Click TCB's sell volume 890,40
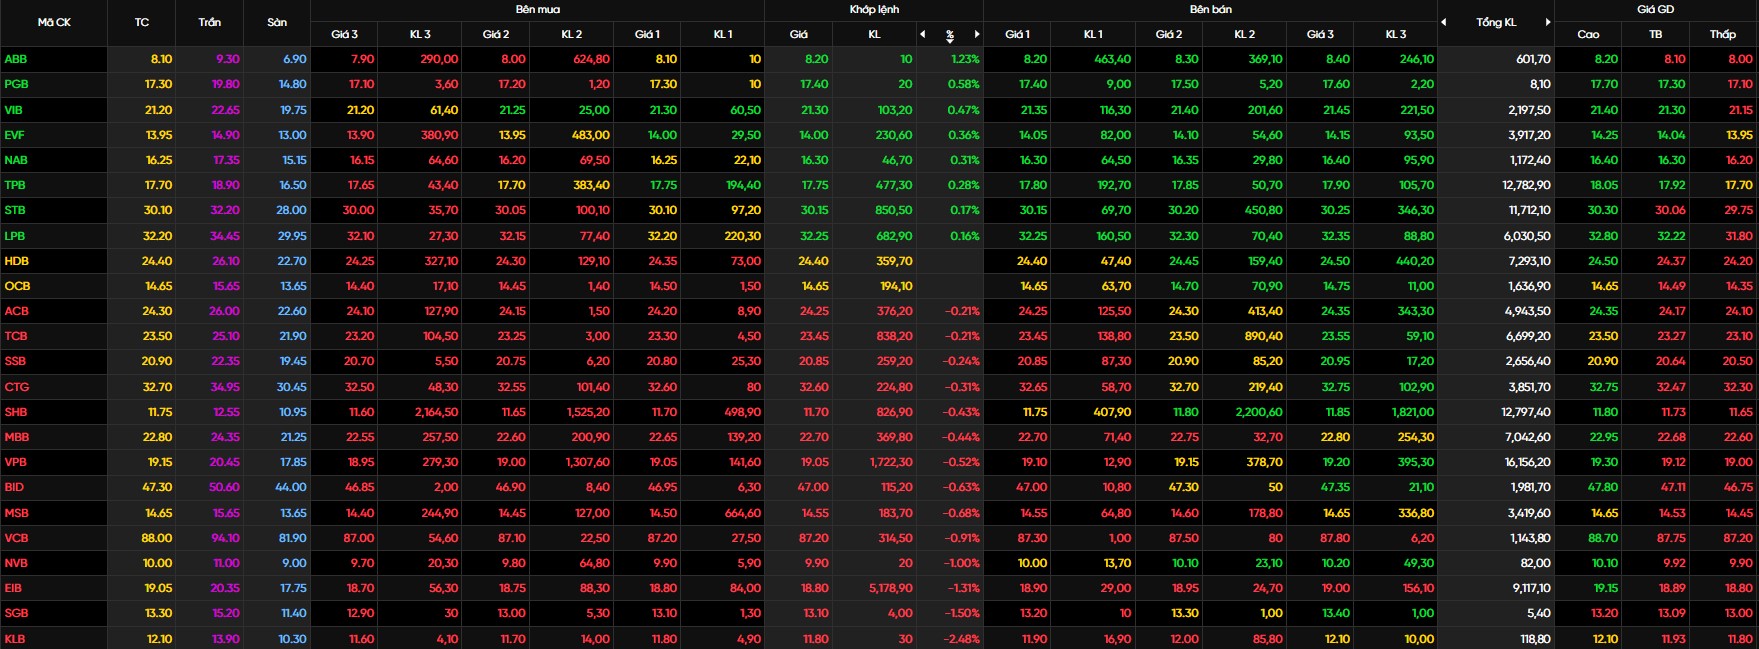The image size is (1759, 649). tap(1263, 336)
